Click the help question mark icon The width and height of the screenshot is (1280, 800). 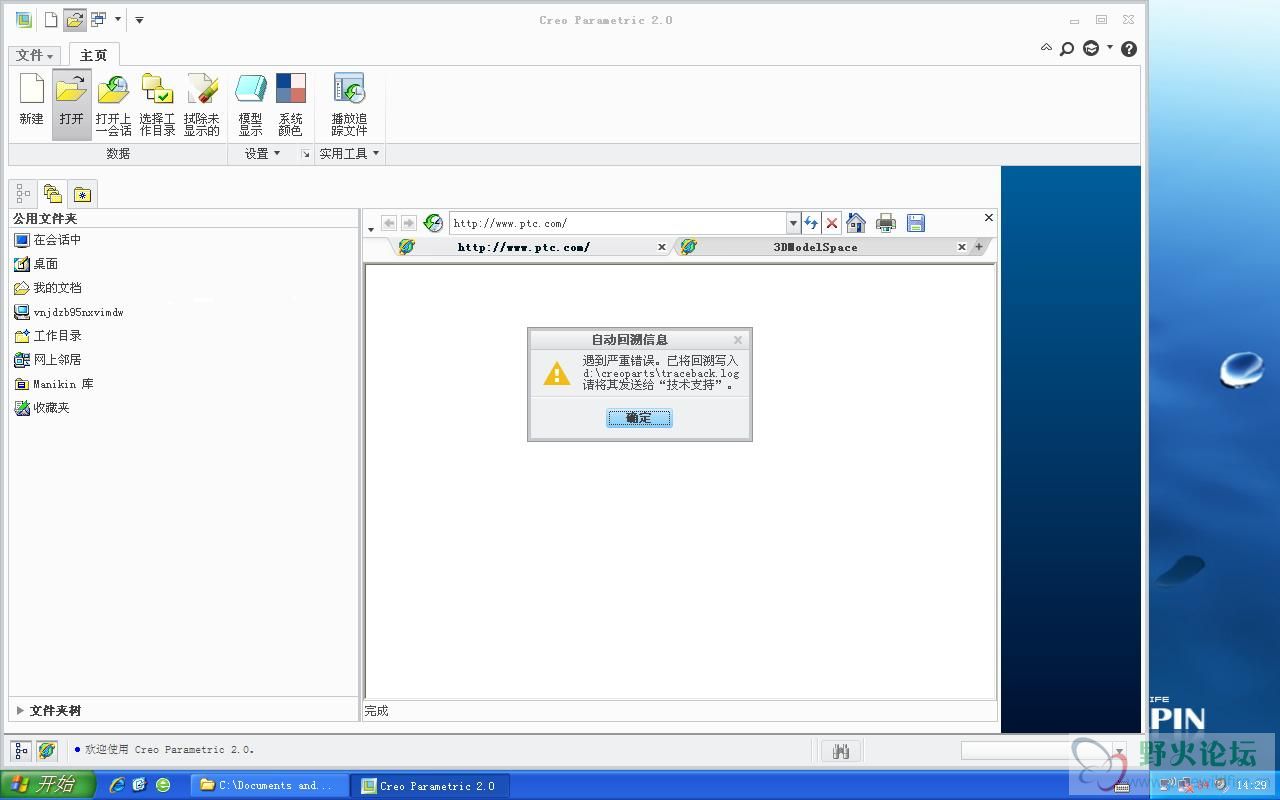click(1129, 48)
